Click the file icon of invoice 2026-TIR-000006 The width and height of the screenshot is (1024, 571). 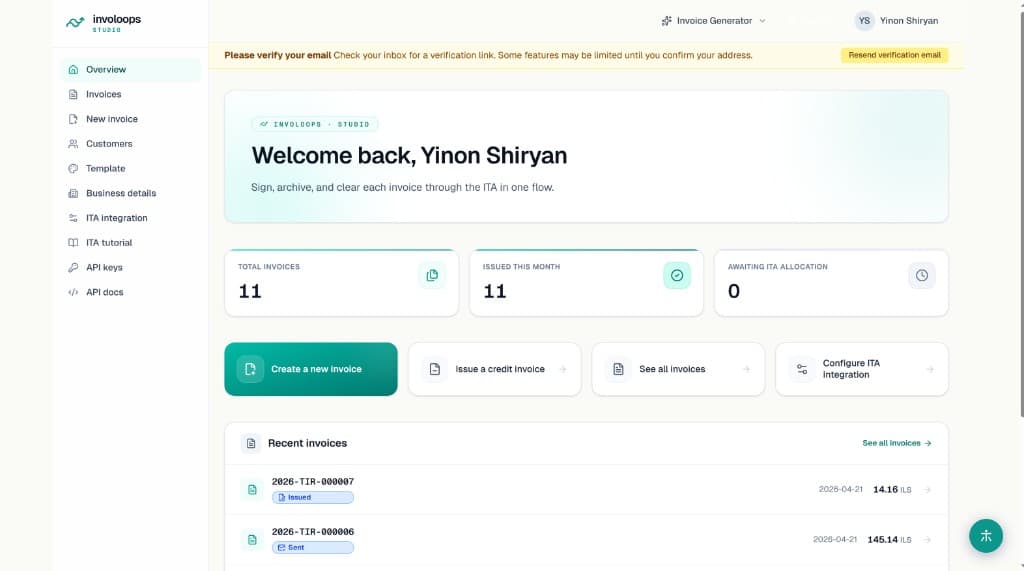[252, 540]
